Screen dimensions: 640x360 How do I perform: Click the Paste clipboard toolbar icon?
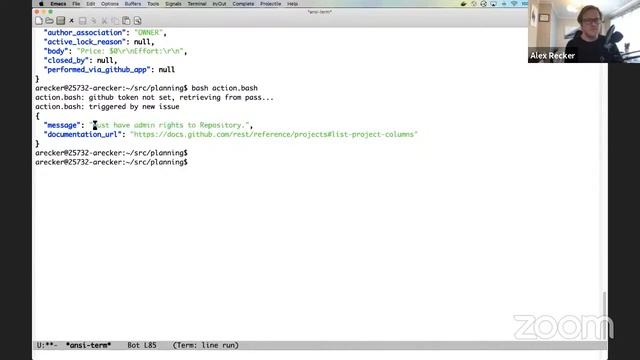click(126, 21)
